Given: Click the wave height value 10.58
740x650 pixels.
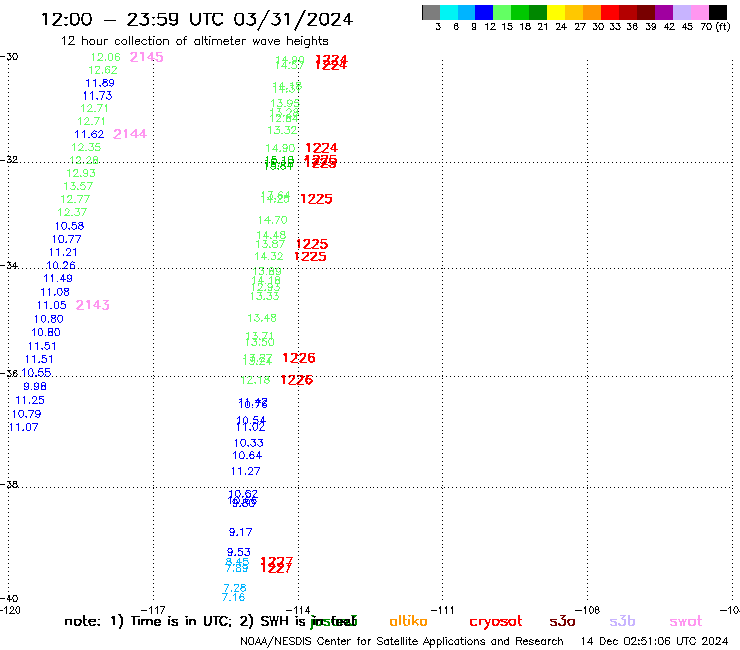Looking at the screenshot, I should tap(69, 226).
